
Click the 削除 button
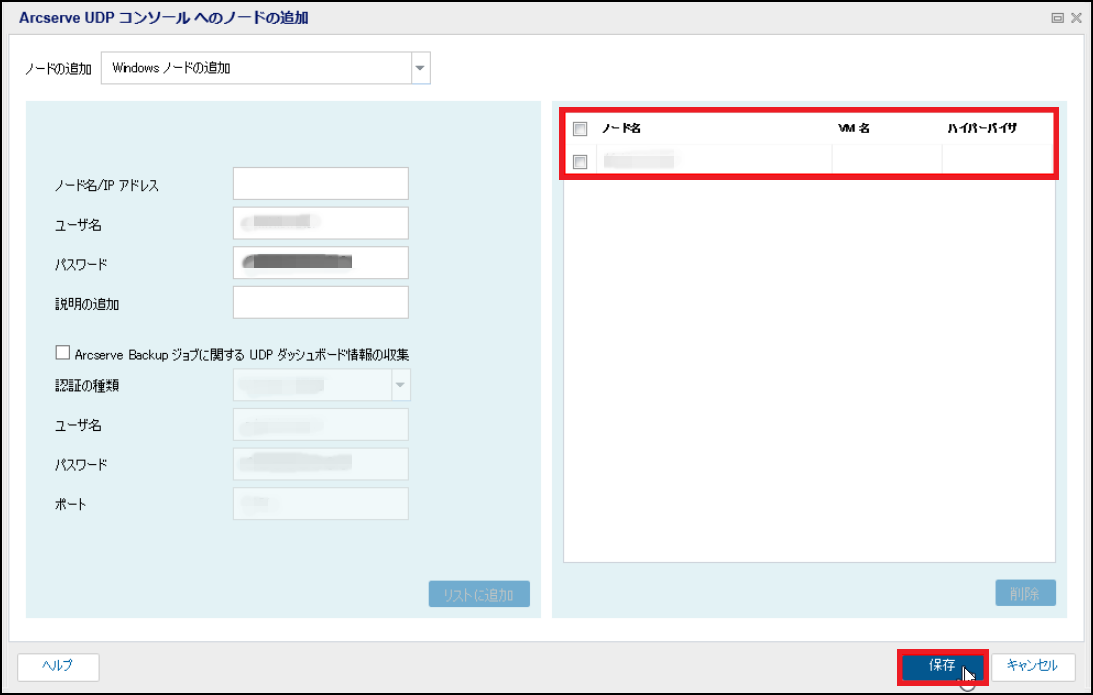(x=1025, y=593)
